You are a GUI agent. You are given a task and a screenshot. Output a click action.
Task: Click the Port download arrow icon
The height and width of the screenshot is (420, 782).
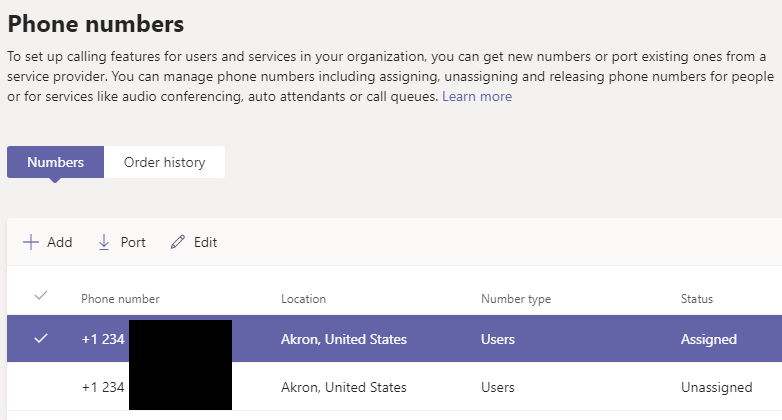click(104, 242)
